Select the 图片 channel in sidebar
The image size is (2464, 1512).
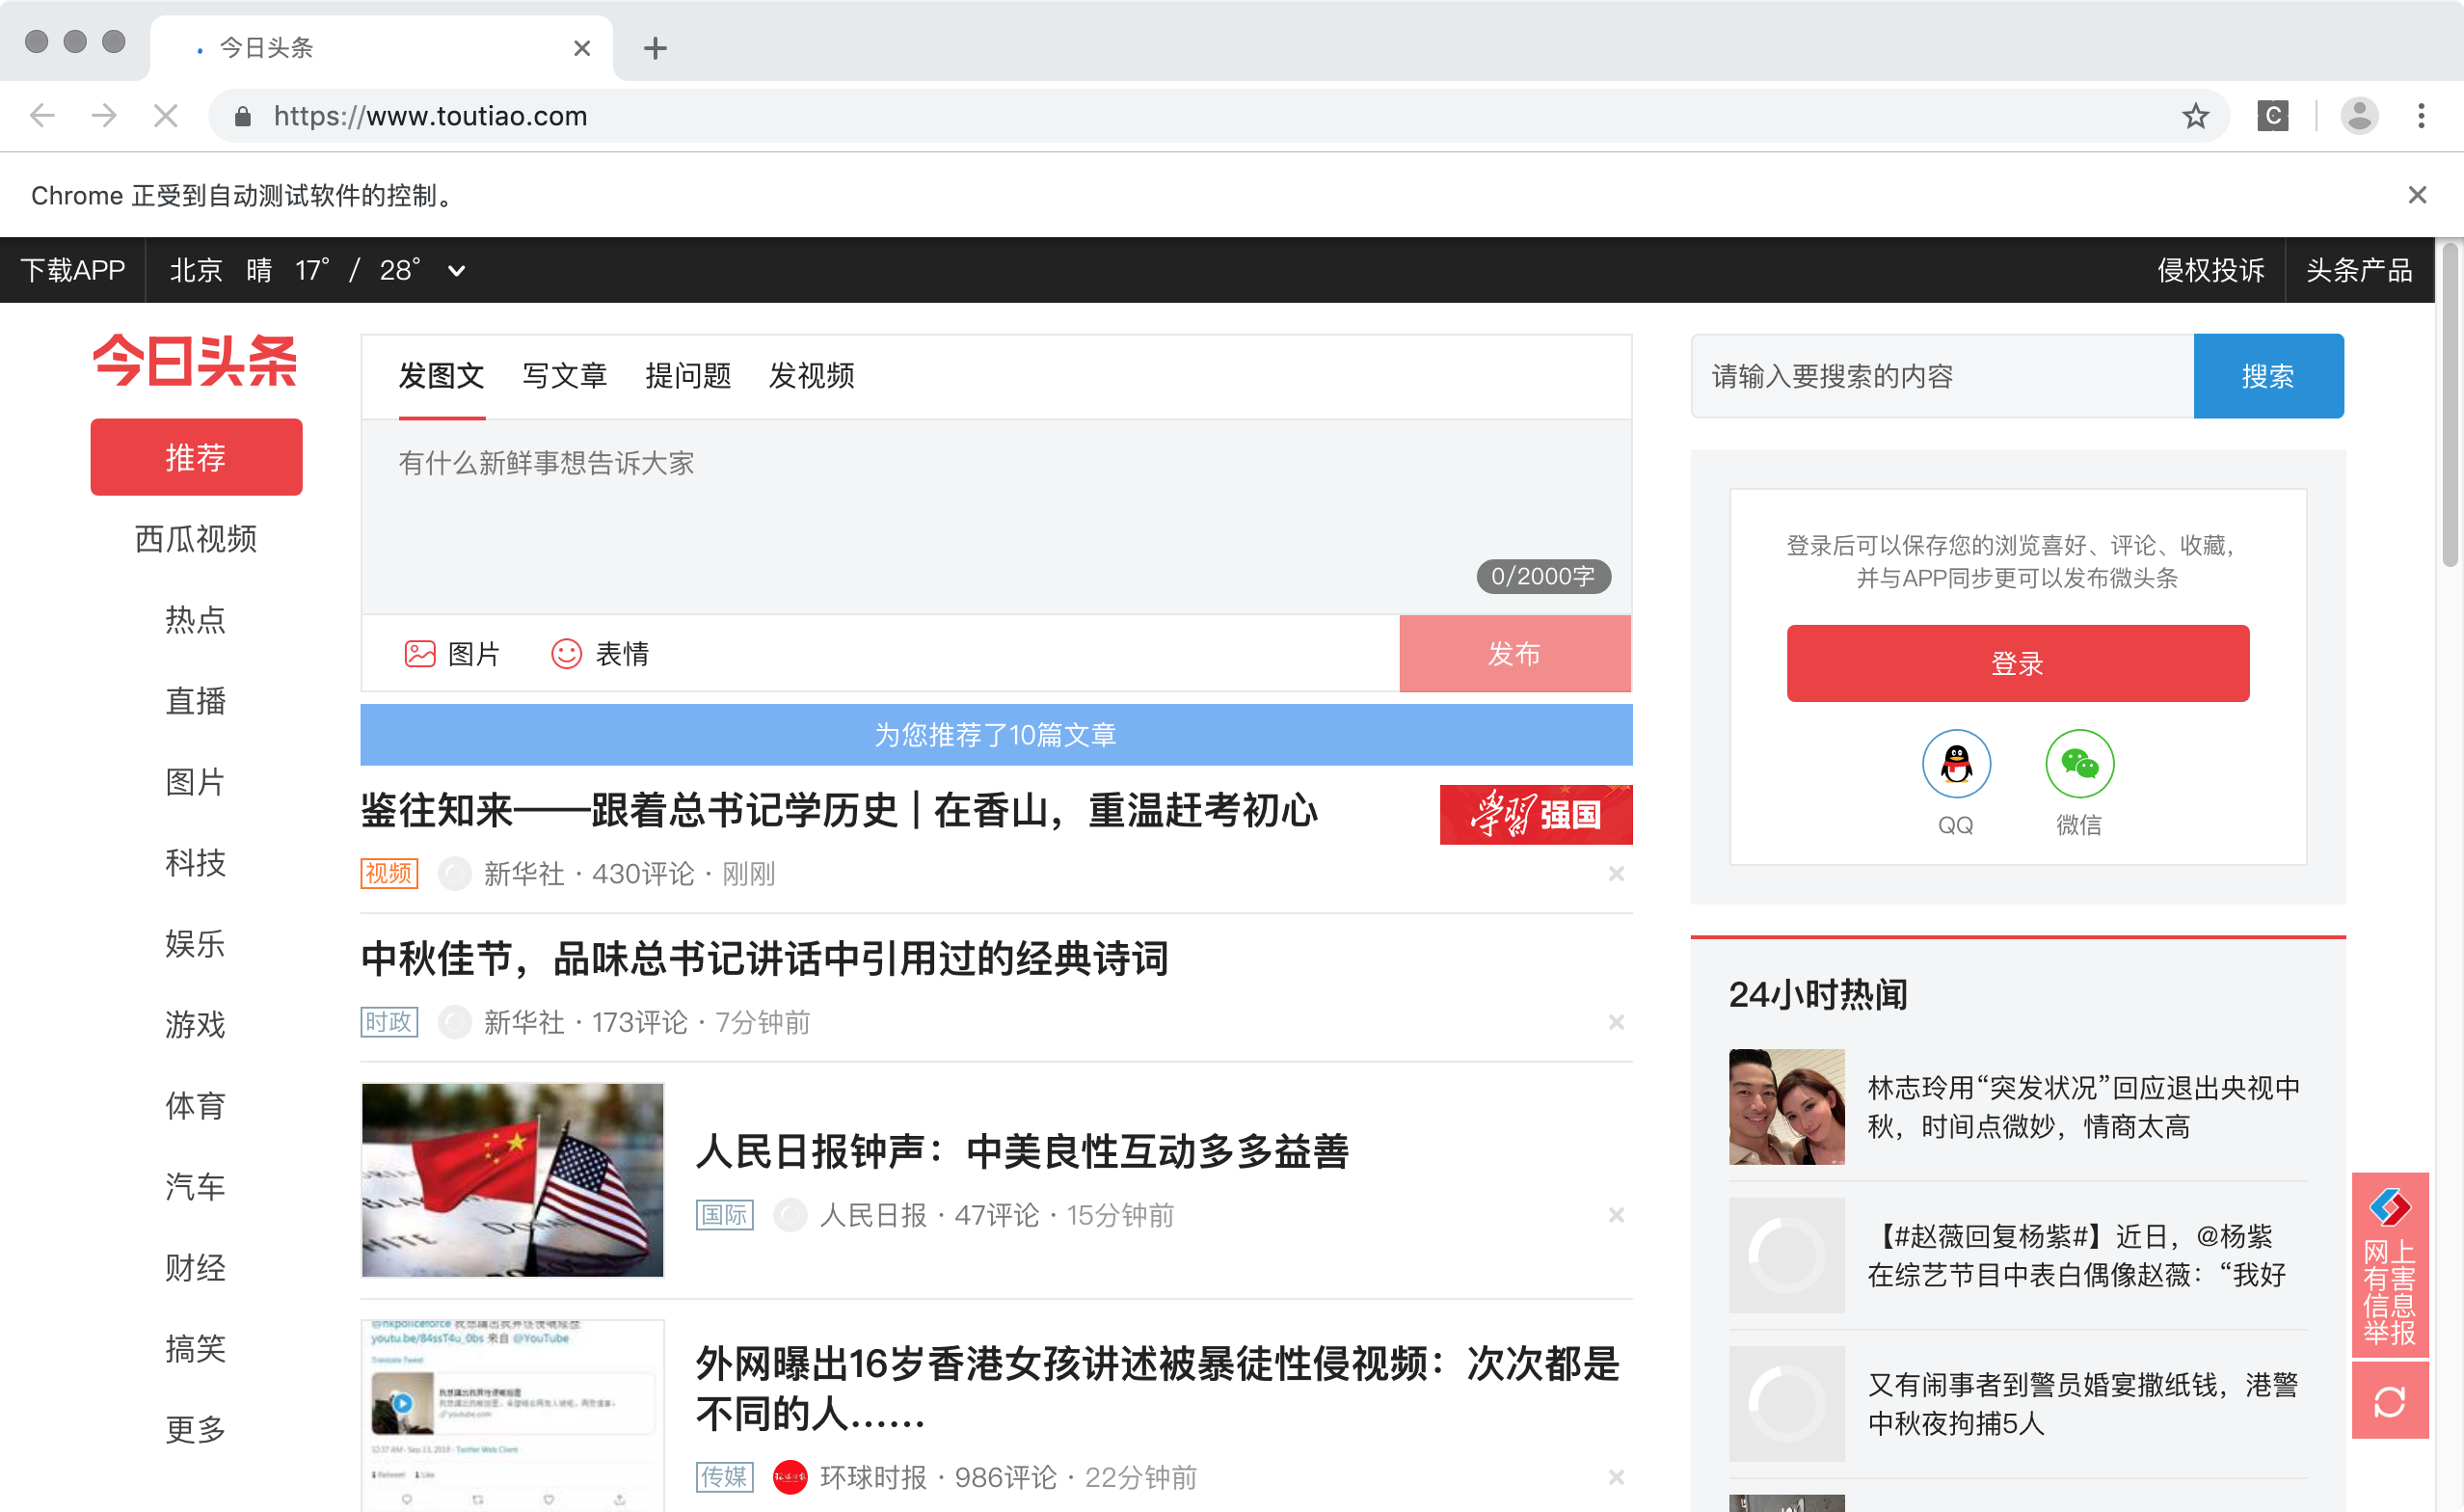[x=196, y=782]
